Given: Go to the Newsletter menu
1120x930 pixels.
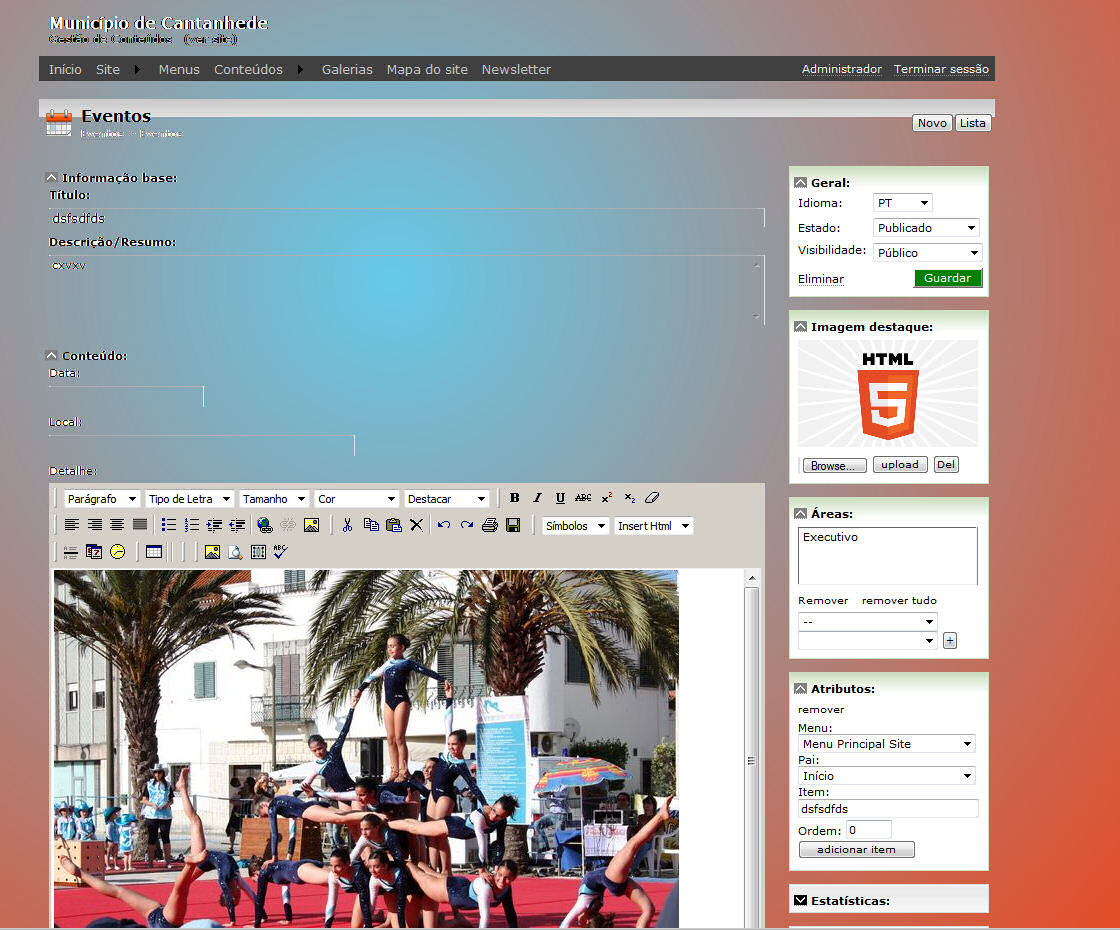Looking at the screenshot, I should (x=516, y=70).
